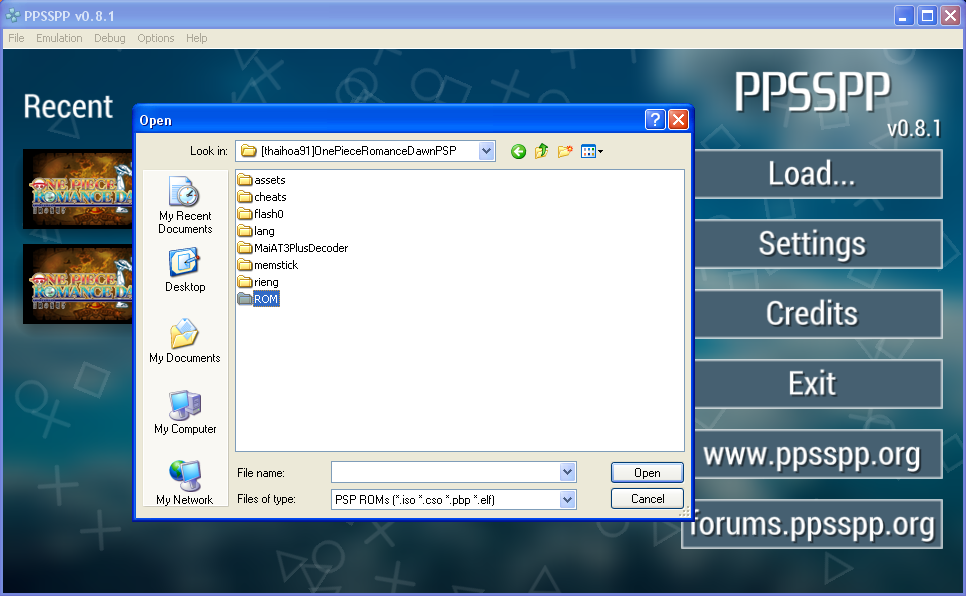Click the PPSSPP title bar app icon
This screenshot has width=966, height=596.
coord(12,15)
